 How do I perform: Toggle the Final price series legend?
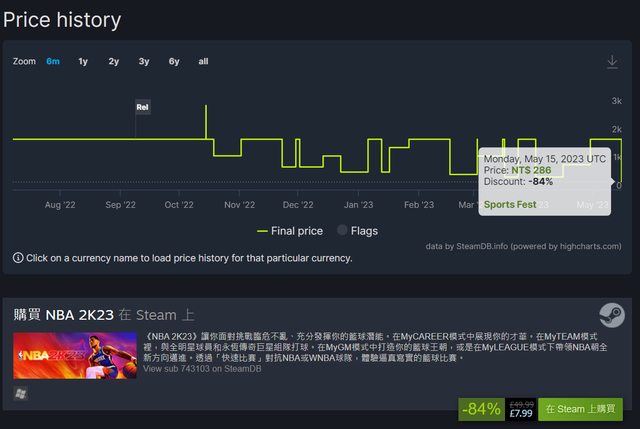(290, 231)
